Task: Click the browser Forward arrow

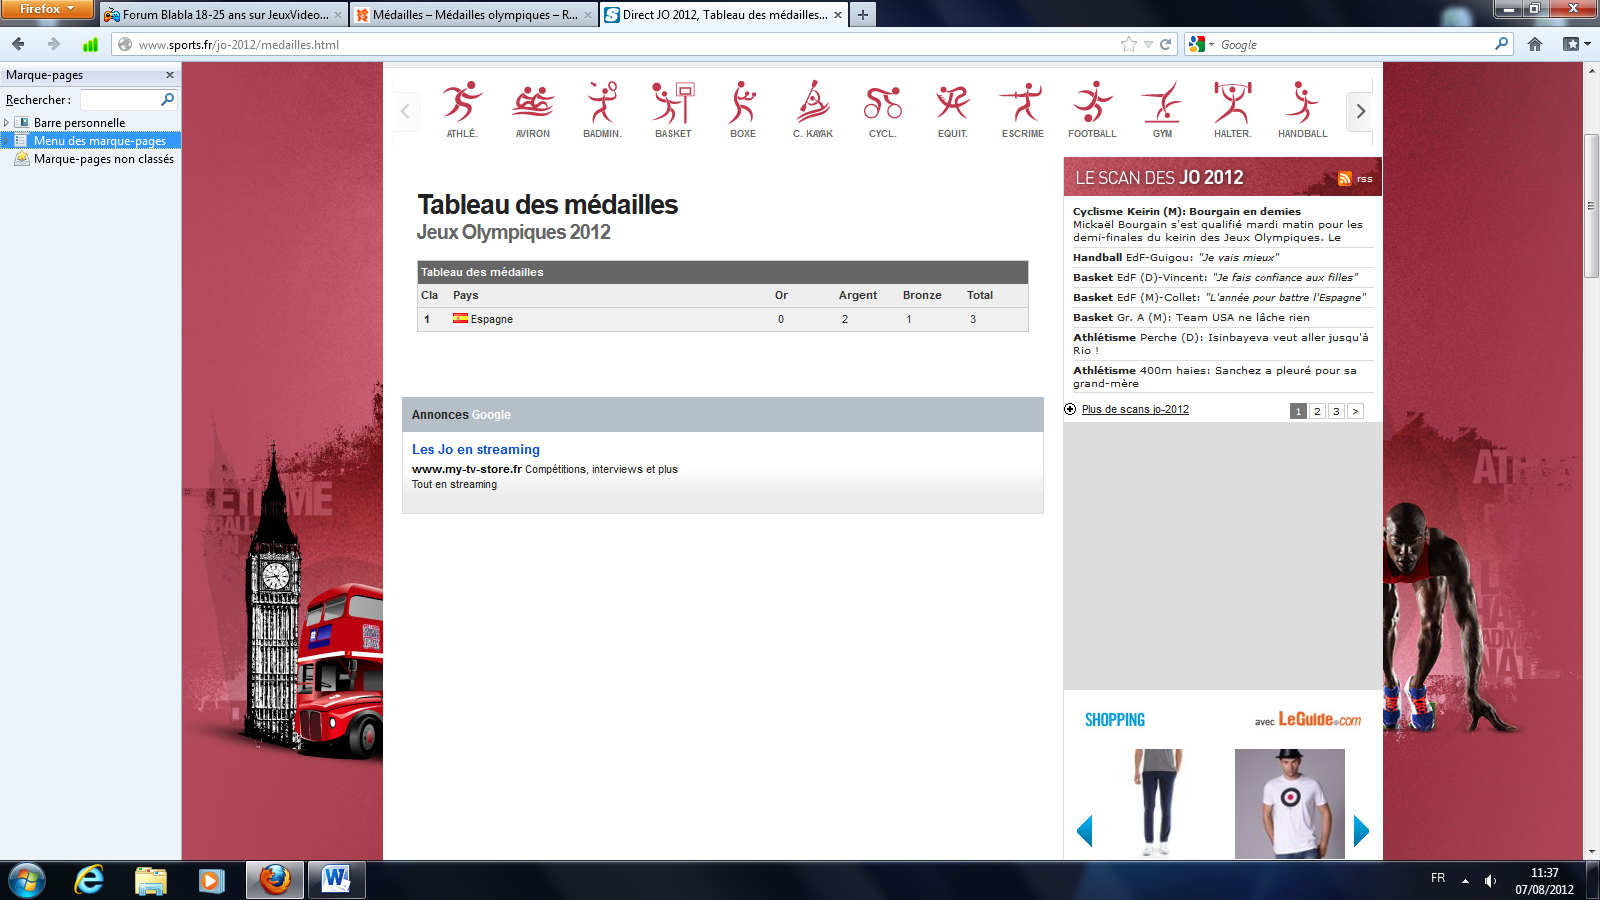Action: 54,44
